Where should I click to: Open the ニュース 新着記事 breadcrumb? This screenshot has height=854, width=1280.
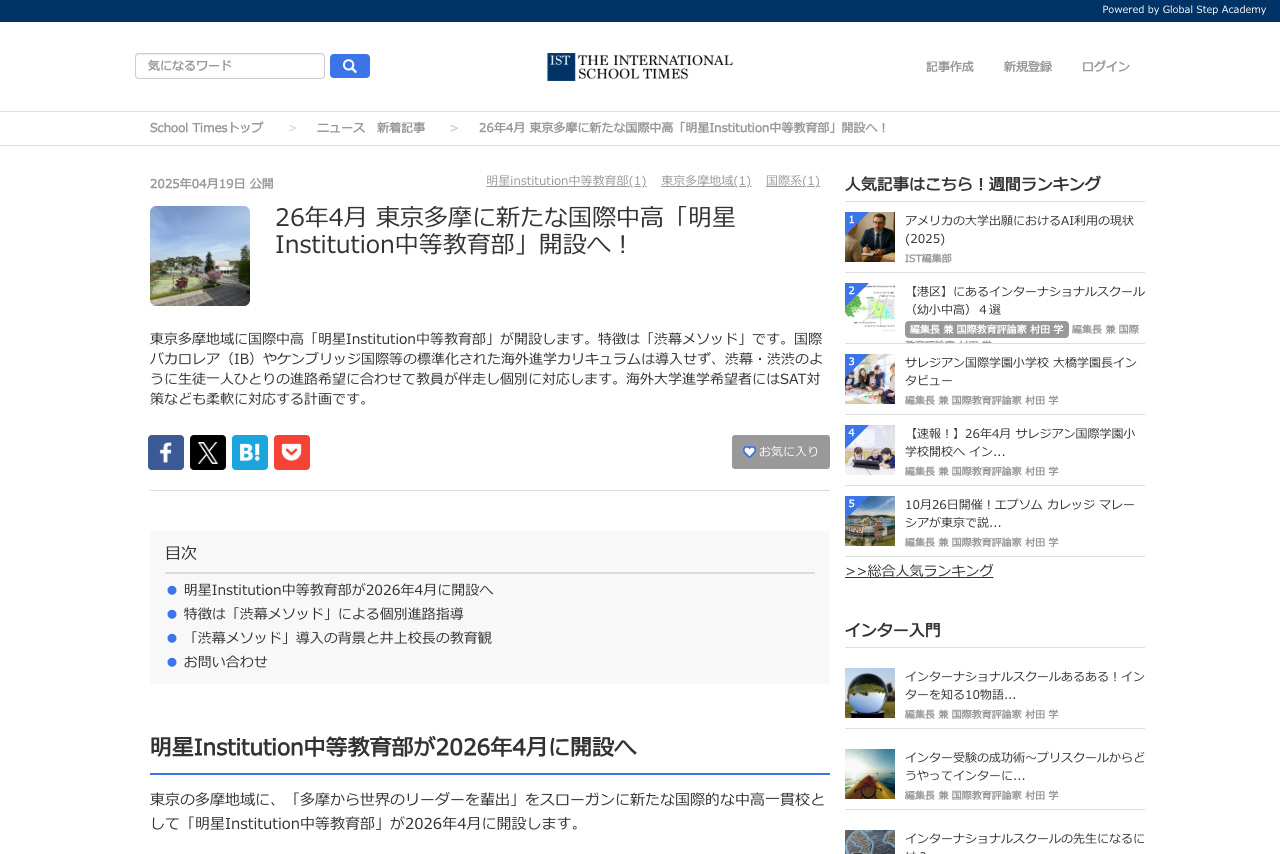point(370,128)
